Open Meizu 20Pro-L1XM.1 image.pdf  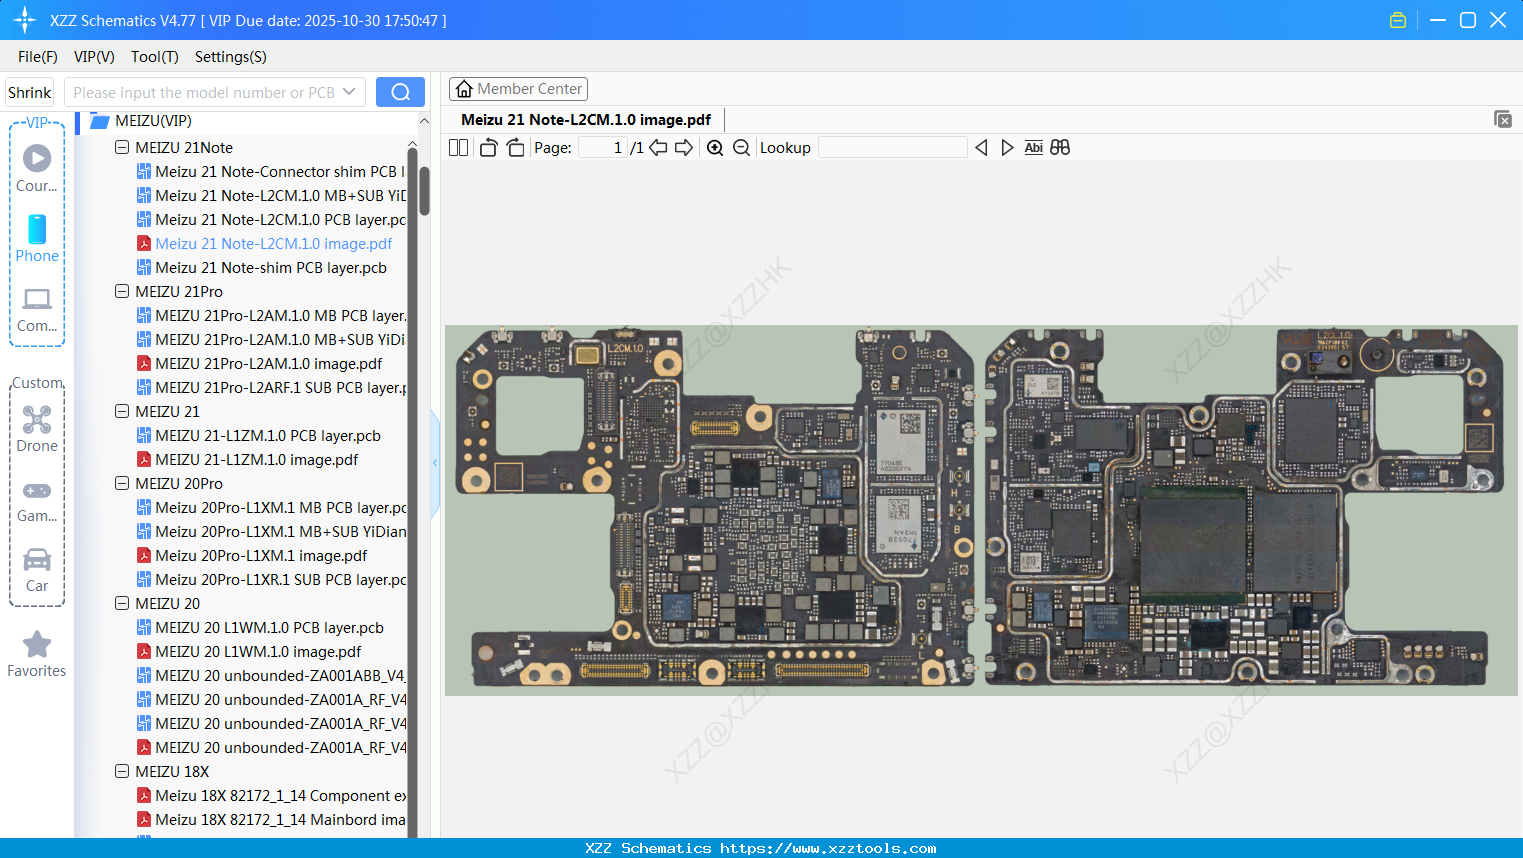pos(252,555)
